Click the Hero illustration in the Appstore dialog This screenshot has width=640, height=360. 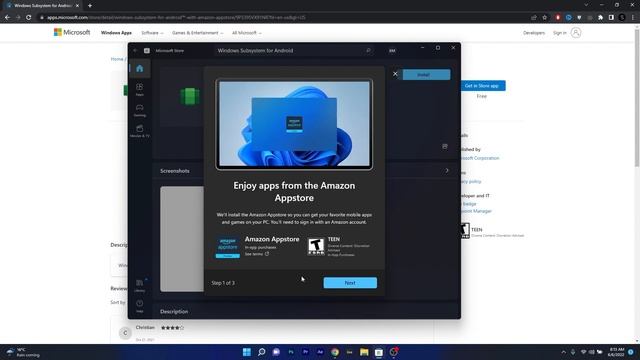(294, 124)
